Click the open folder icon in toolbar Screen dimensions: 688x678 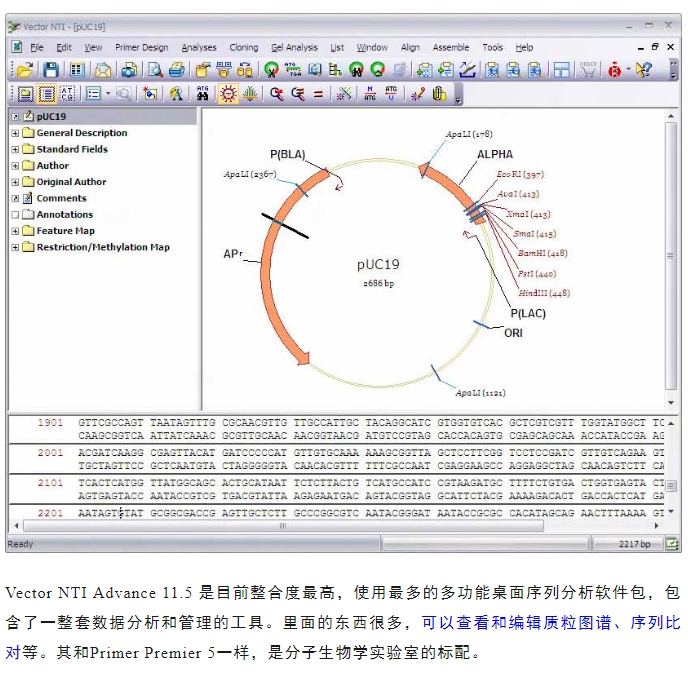[25, 70]
